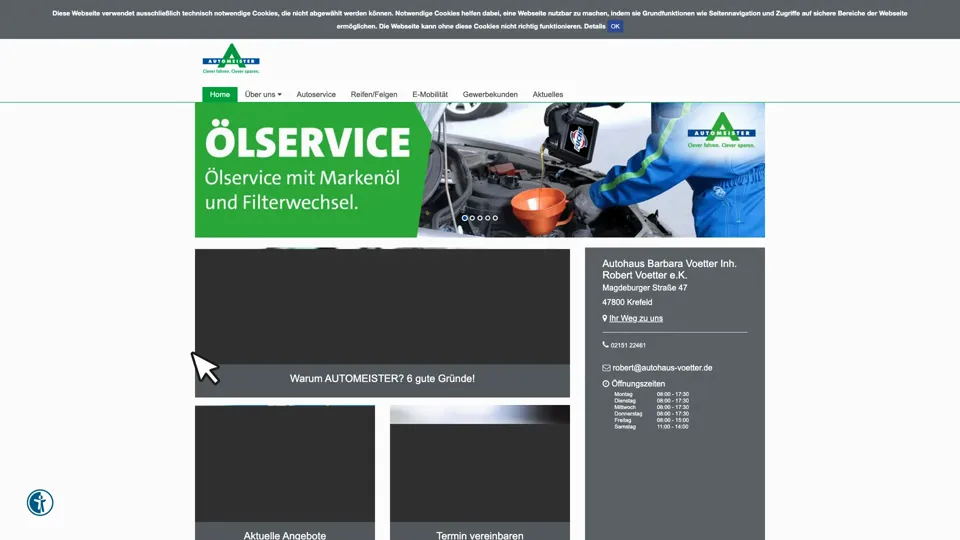
Task: Click the Magdeburger Straße 47 address line
Action: click(645, 288)
